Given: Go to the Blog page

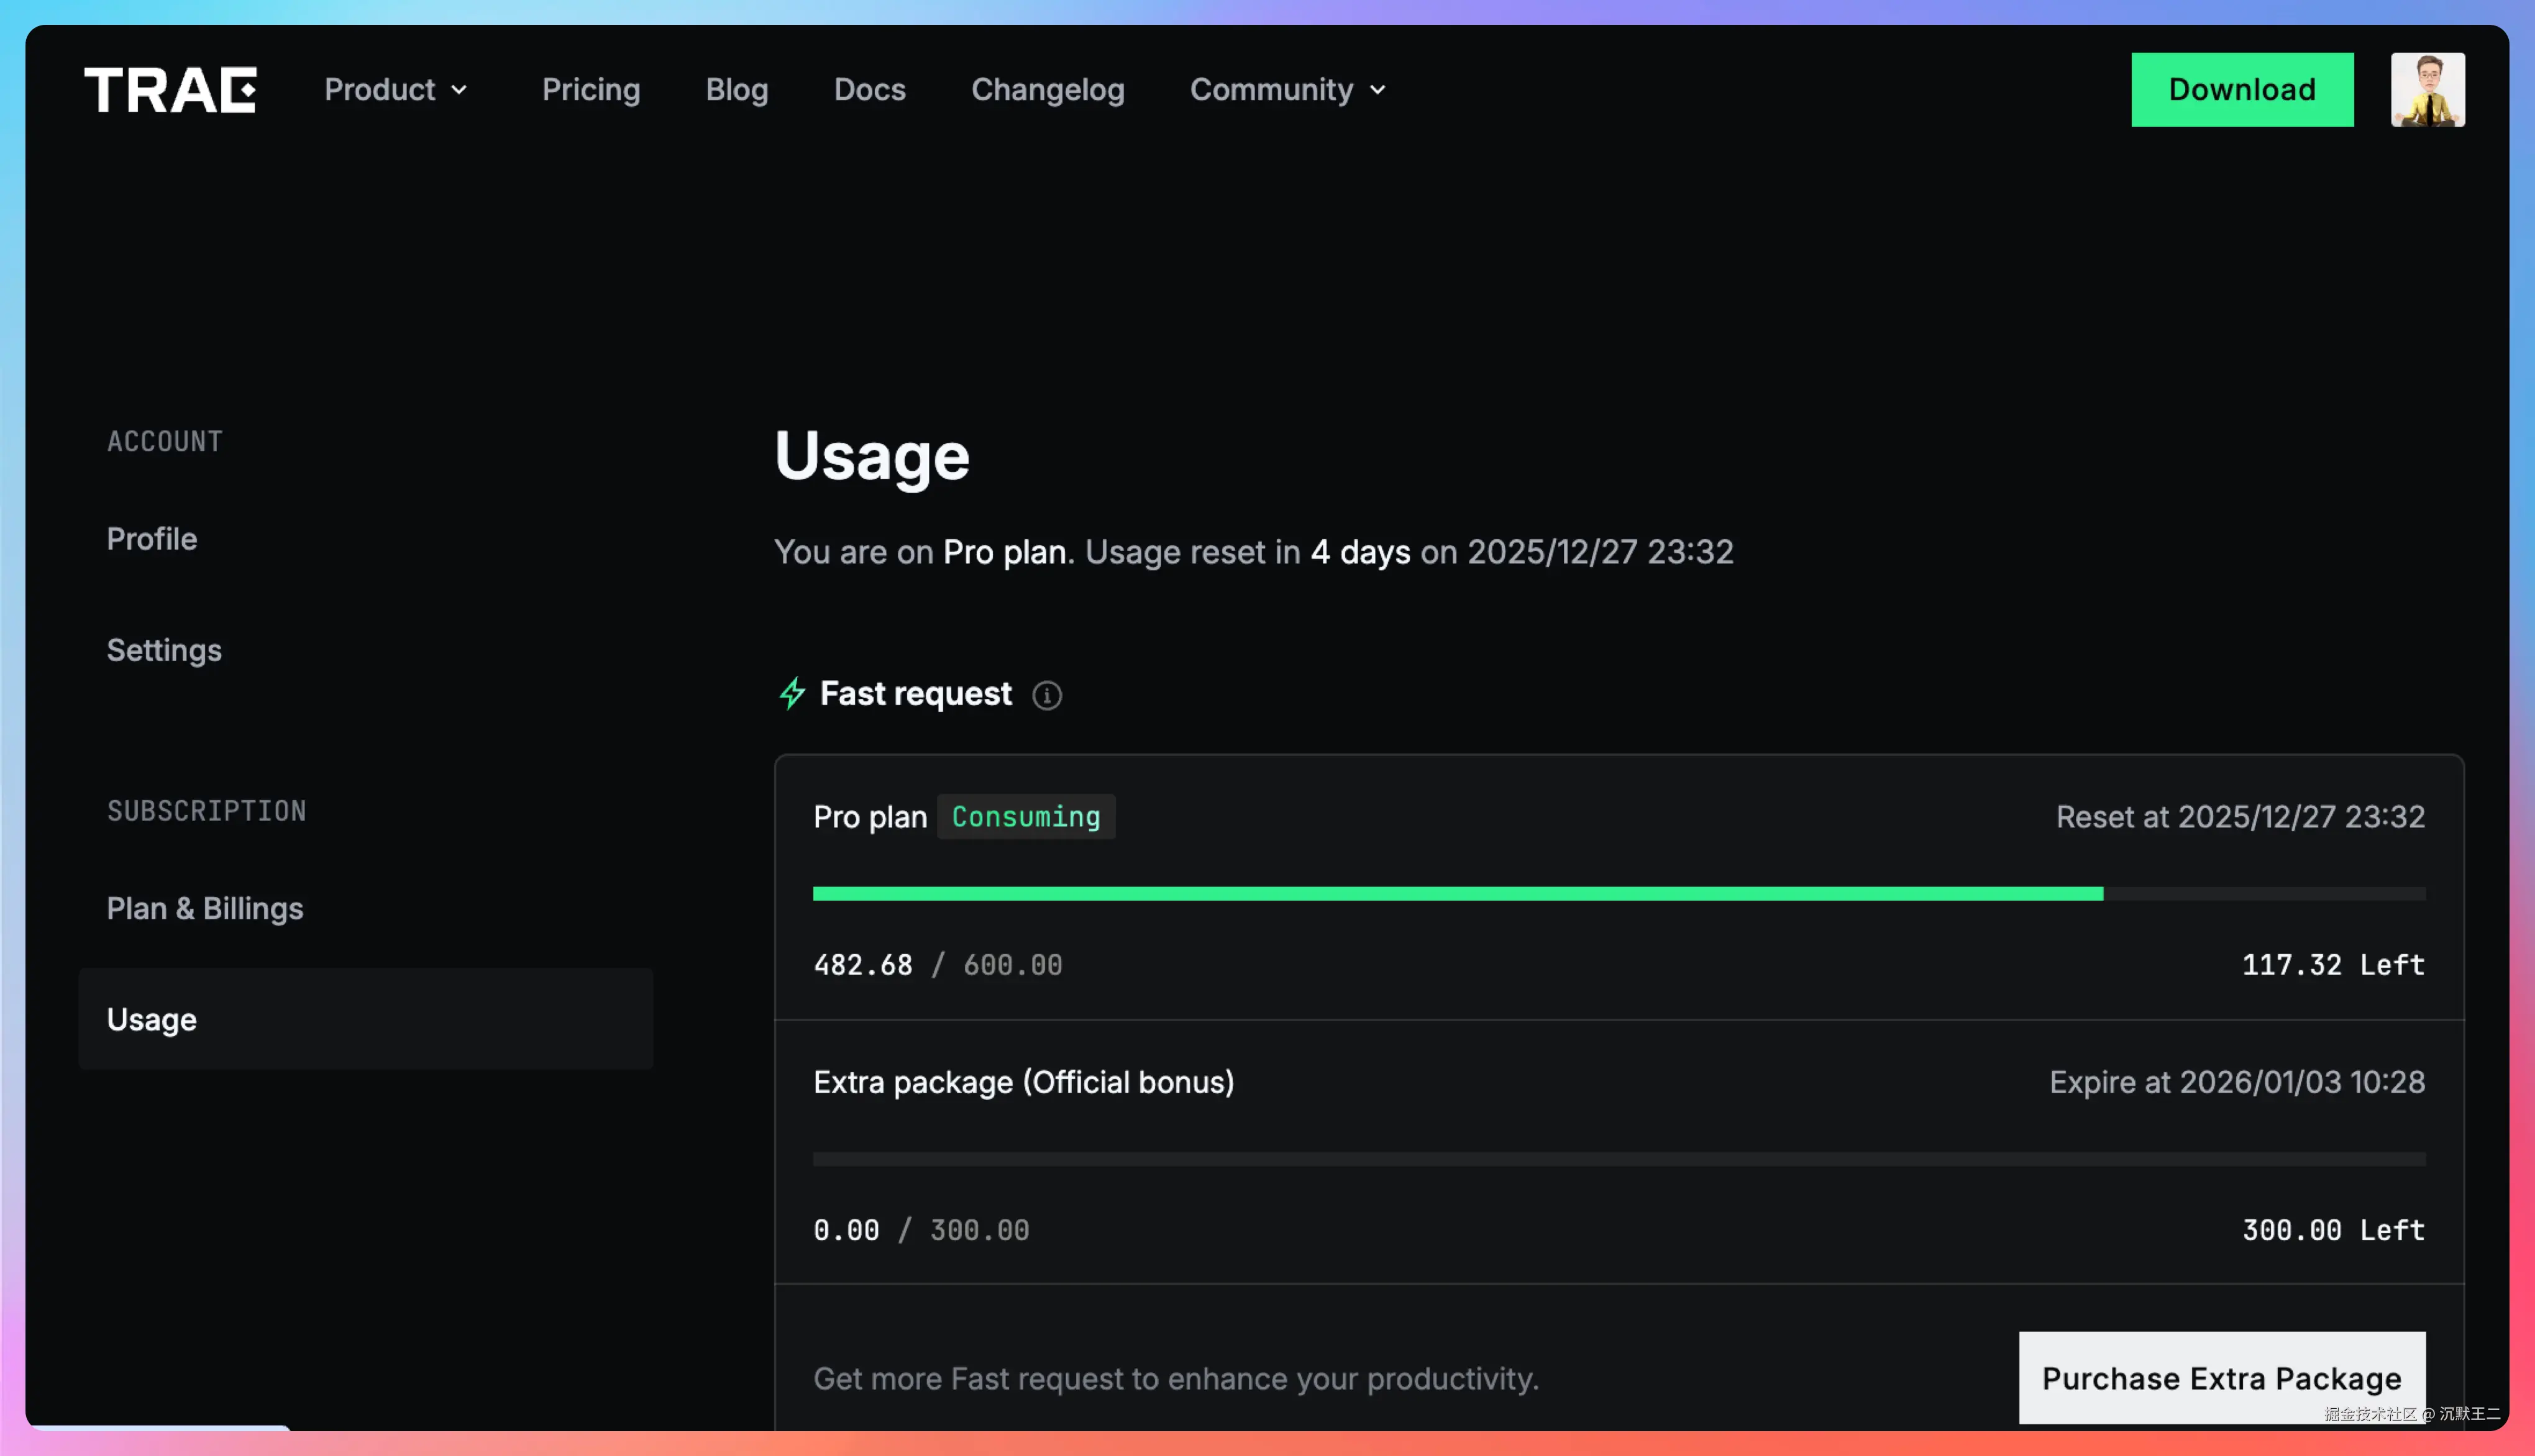Looking at the screenshot, I should pyautogui.click(x=736, y=90).
